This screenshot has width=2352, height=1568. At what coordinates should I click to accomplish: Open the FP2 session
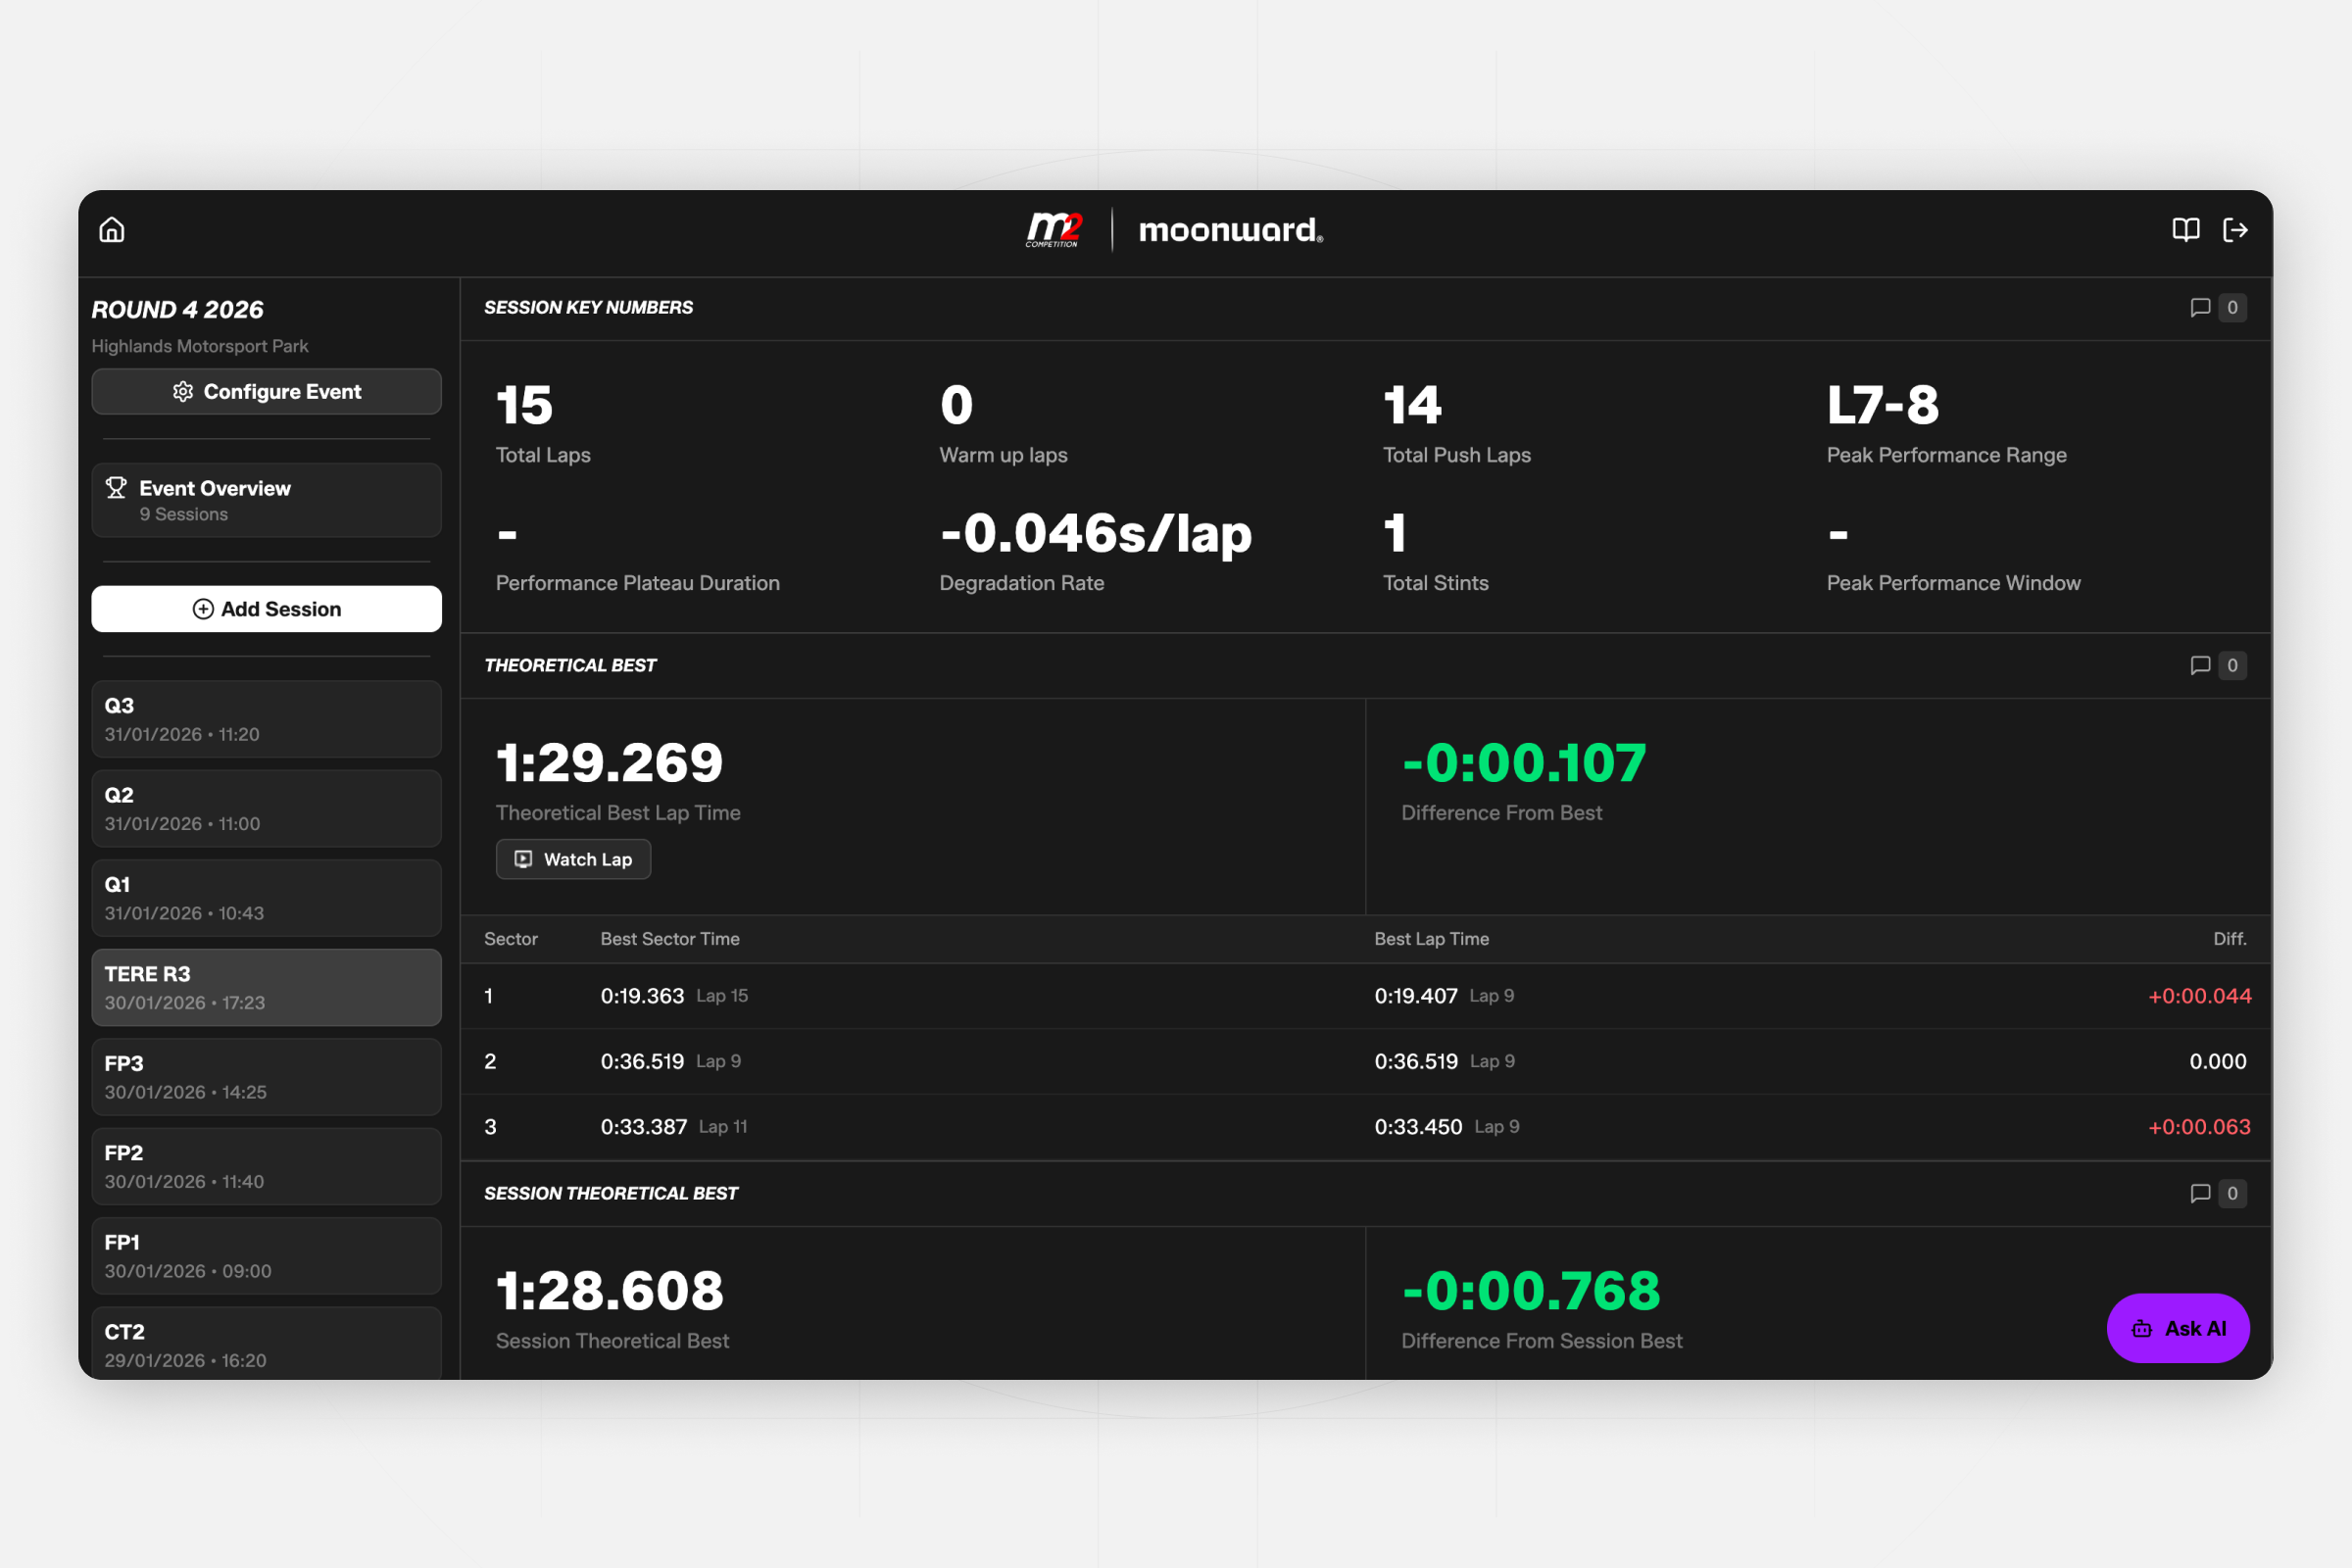point(266,1166)
